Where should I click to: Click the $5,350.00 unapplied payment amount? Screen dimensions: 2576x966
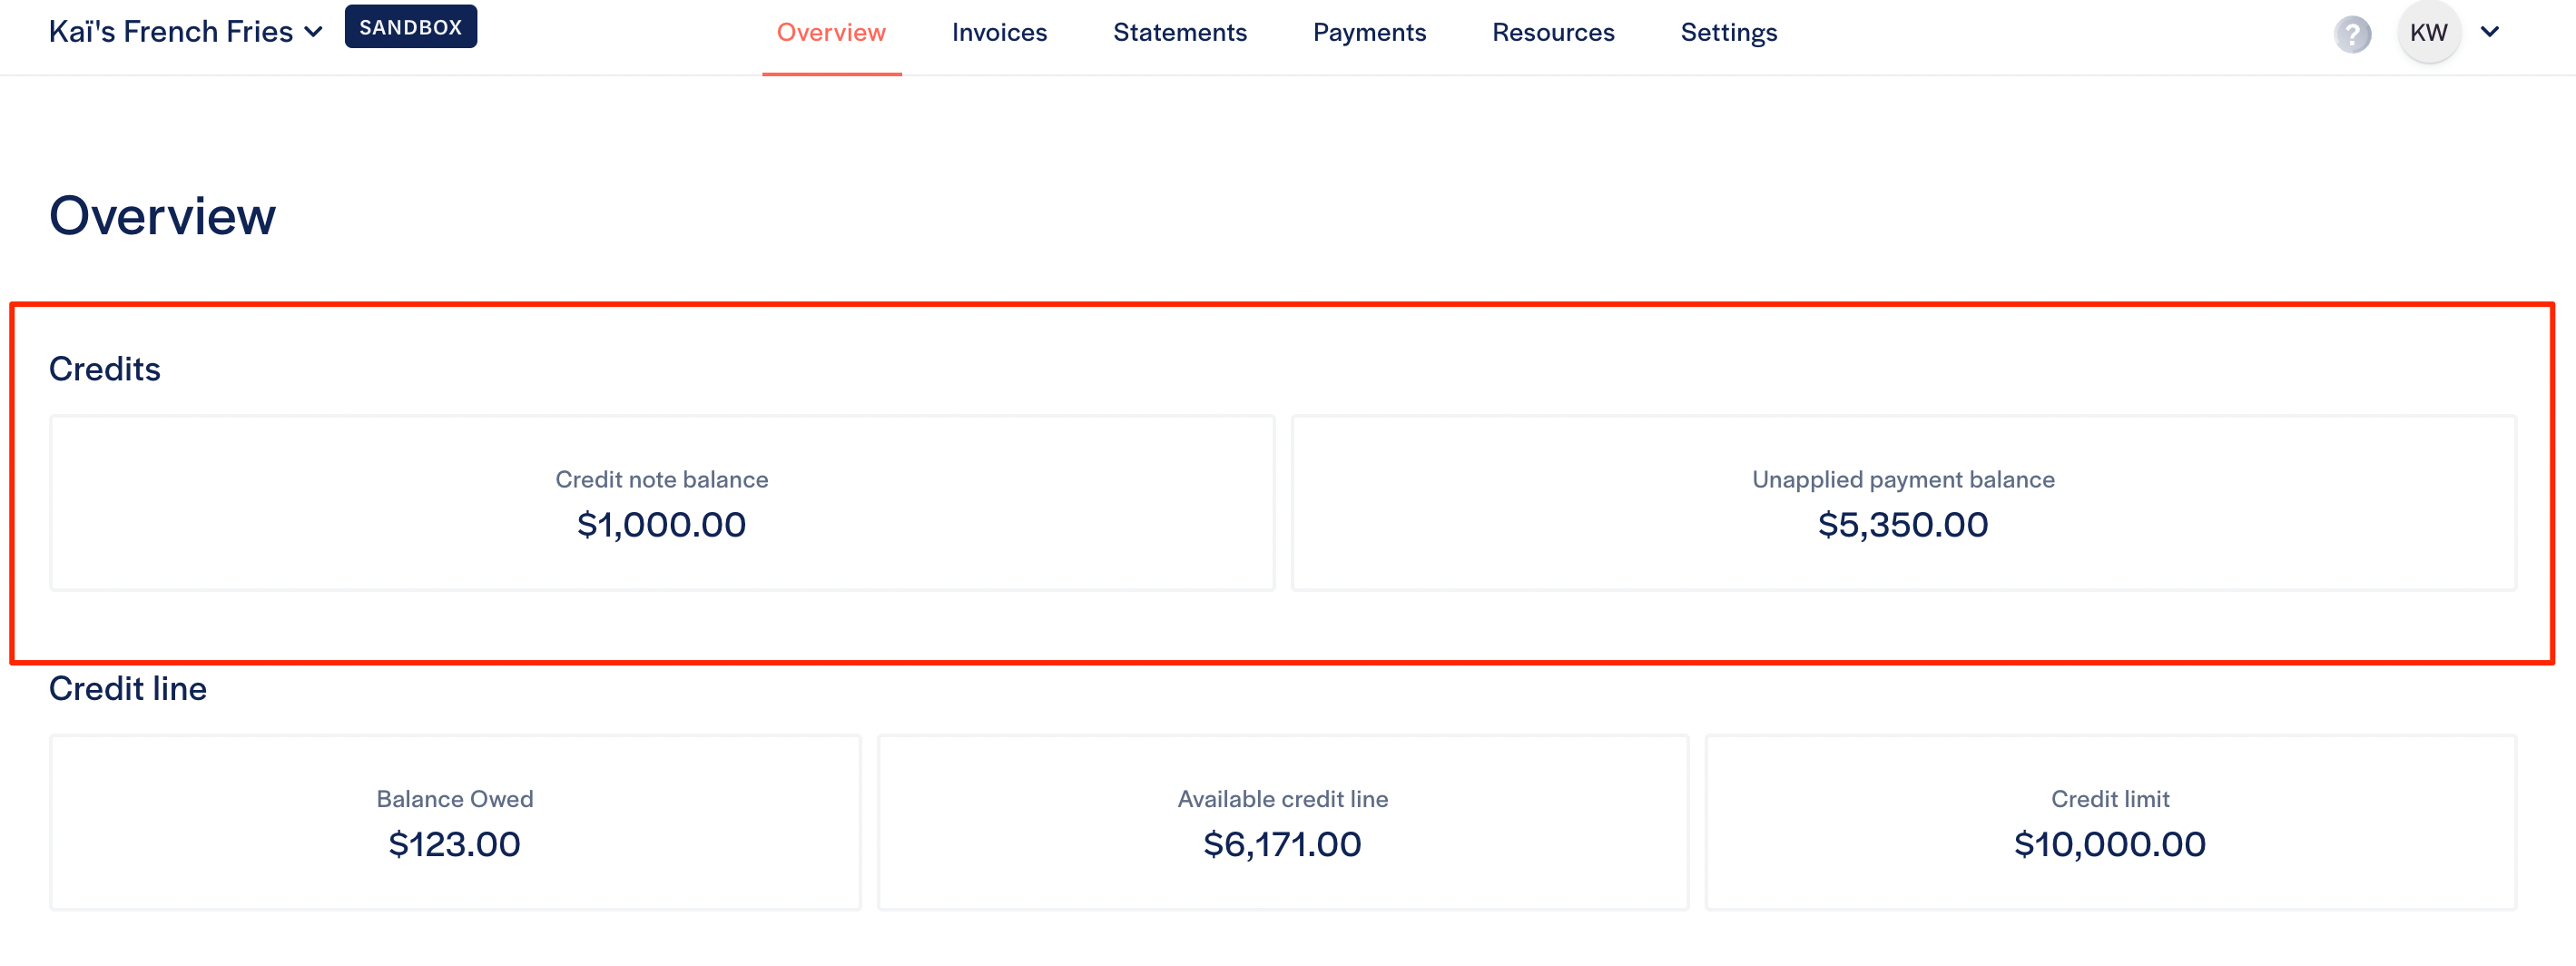pos(1902,525)
